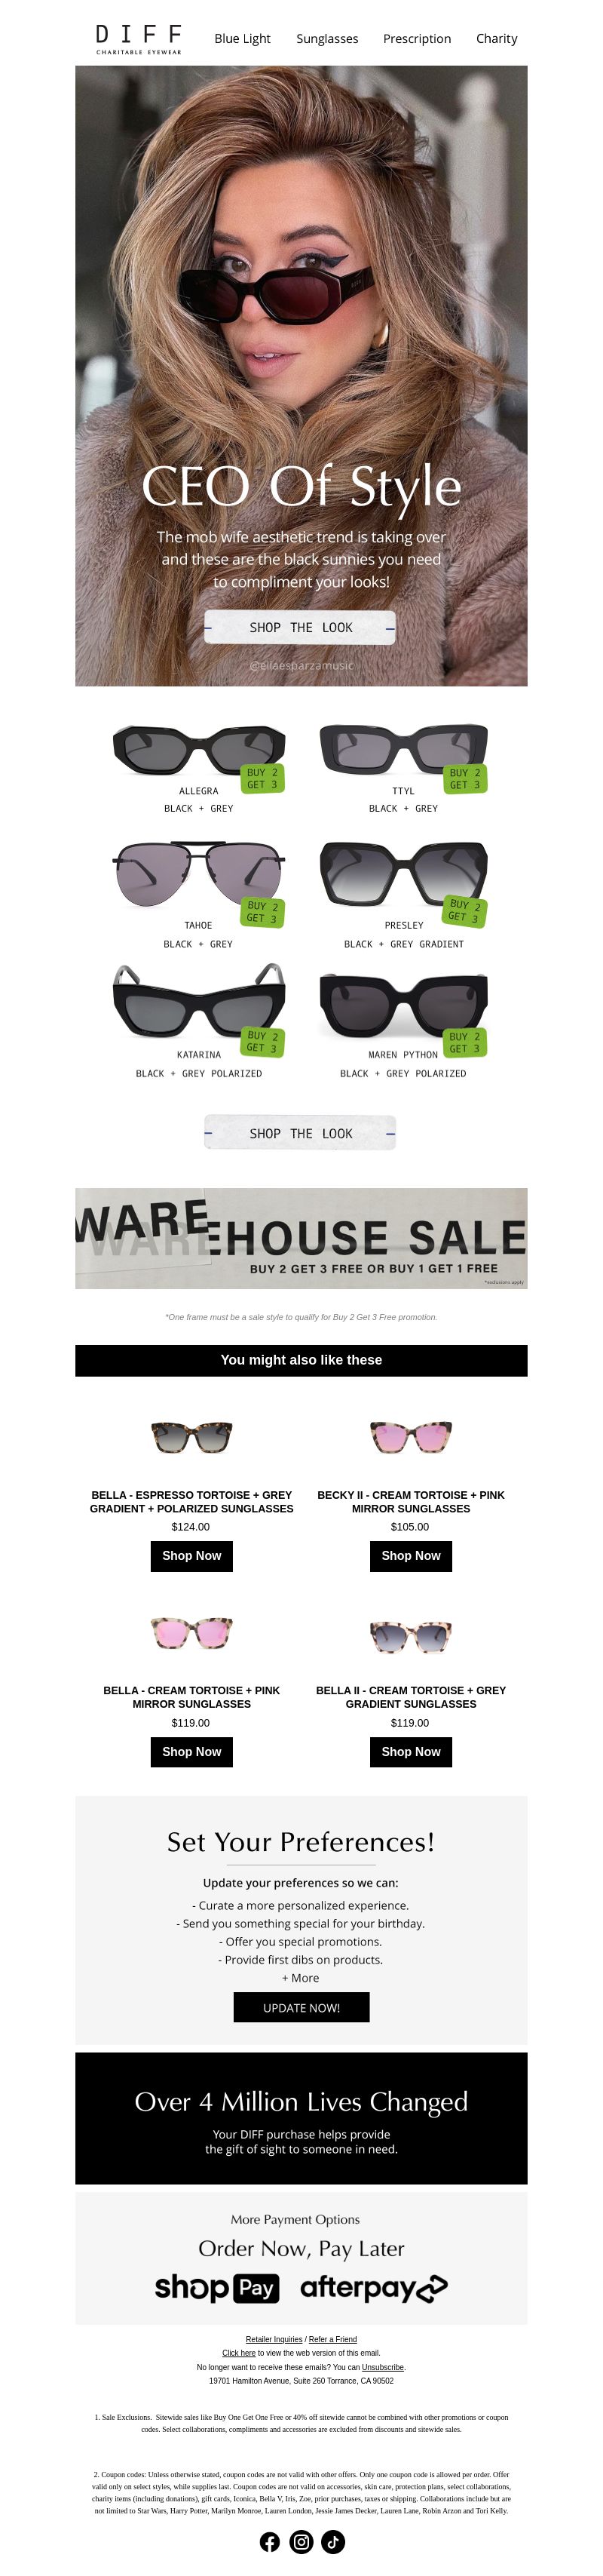Open the Sunglasses menu item
The width and height of the screenshot is (603, 2576).
click(x=327, y=38)
